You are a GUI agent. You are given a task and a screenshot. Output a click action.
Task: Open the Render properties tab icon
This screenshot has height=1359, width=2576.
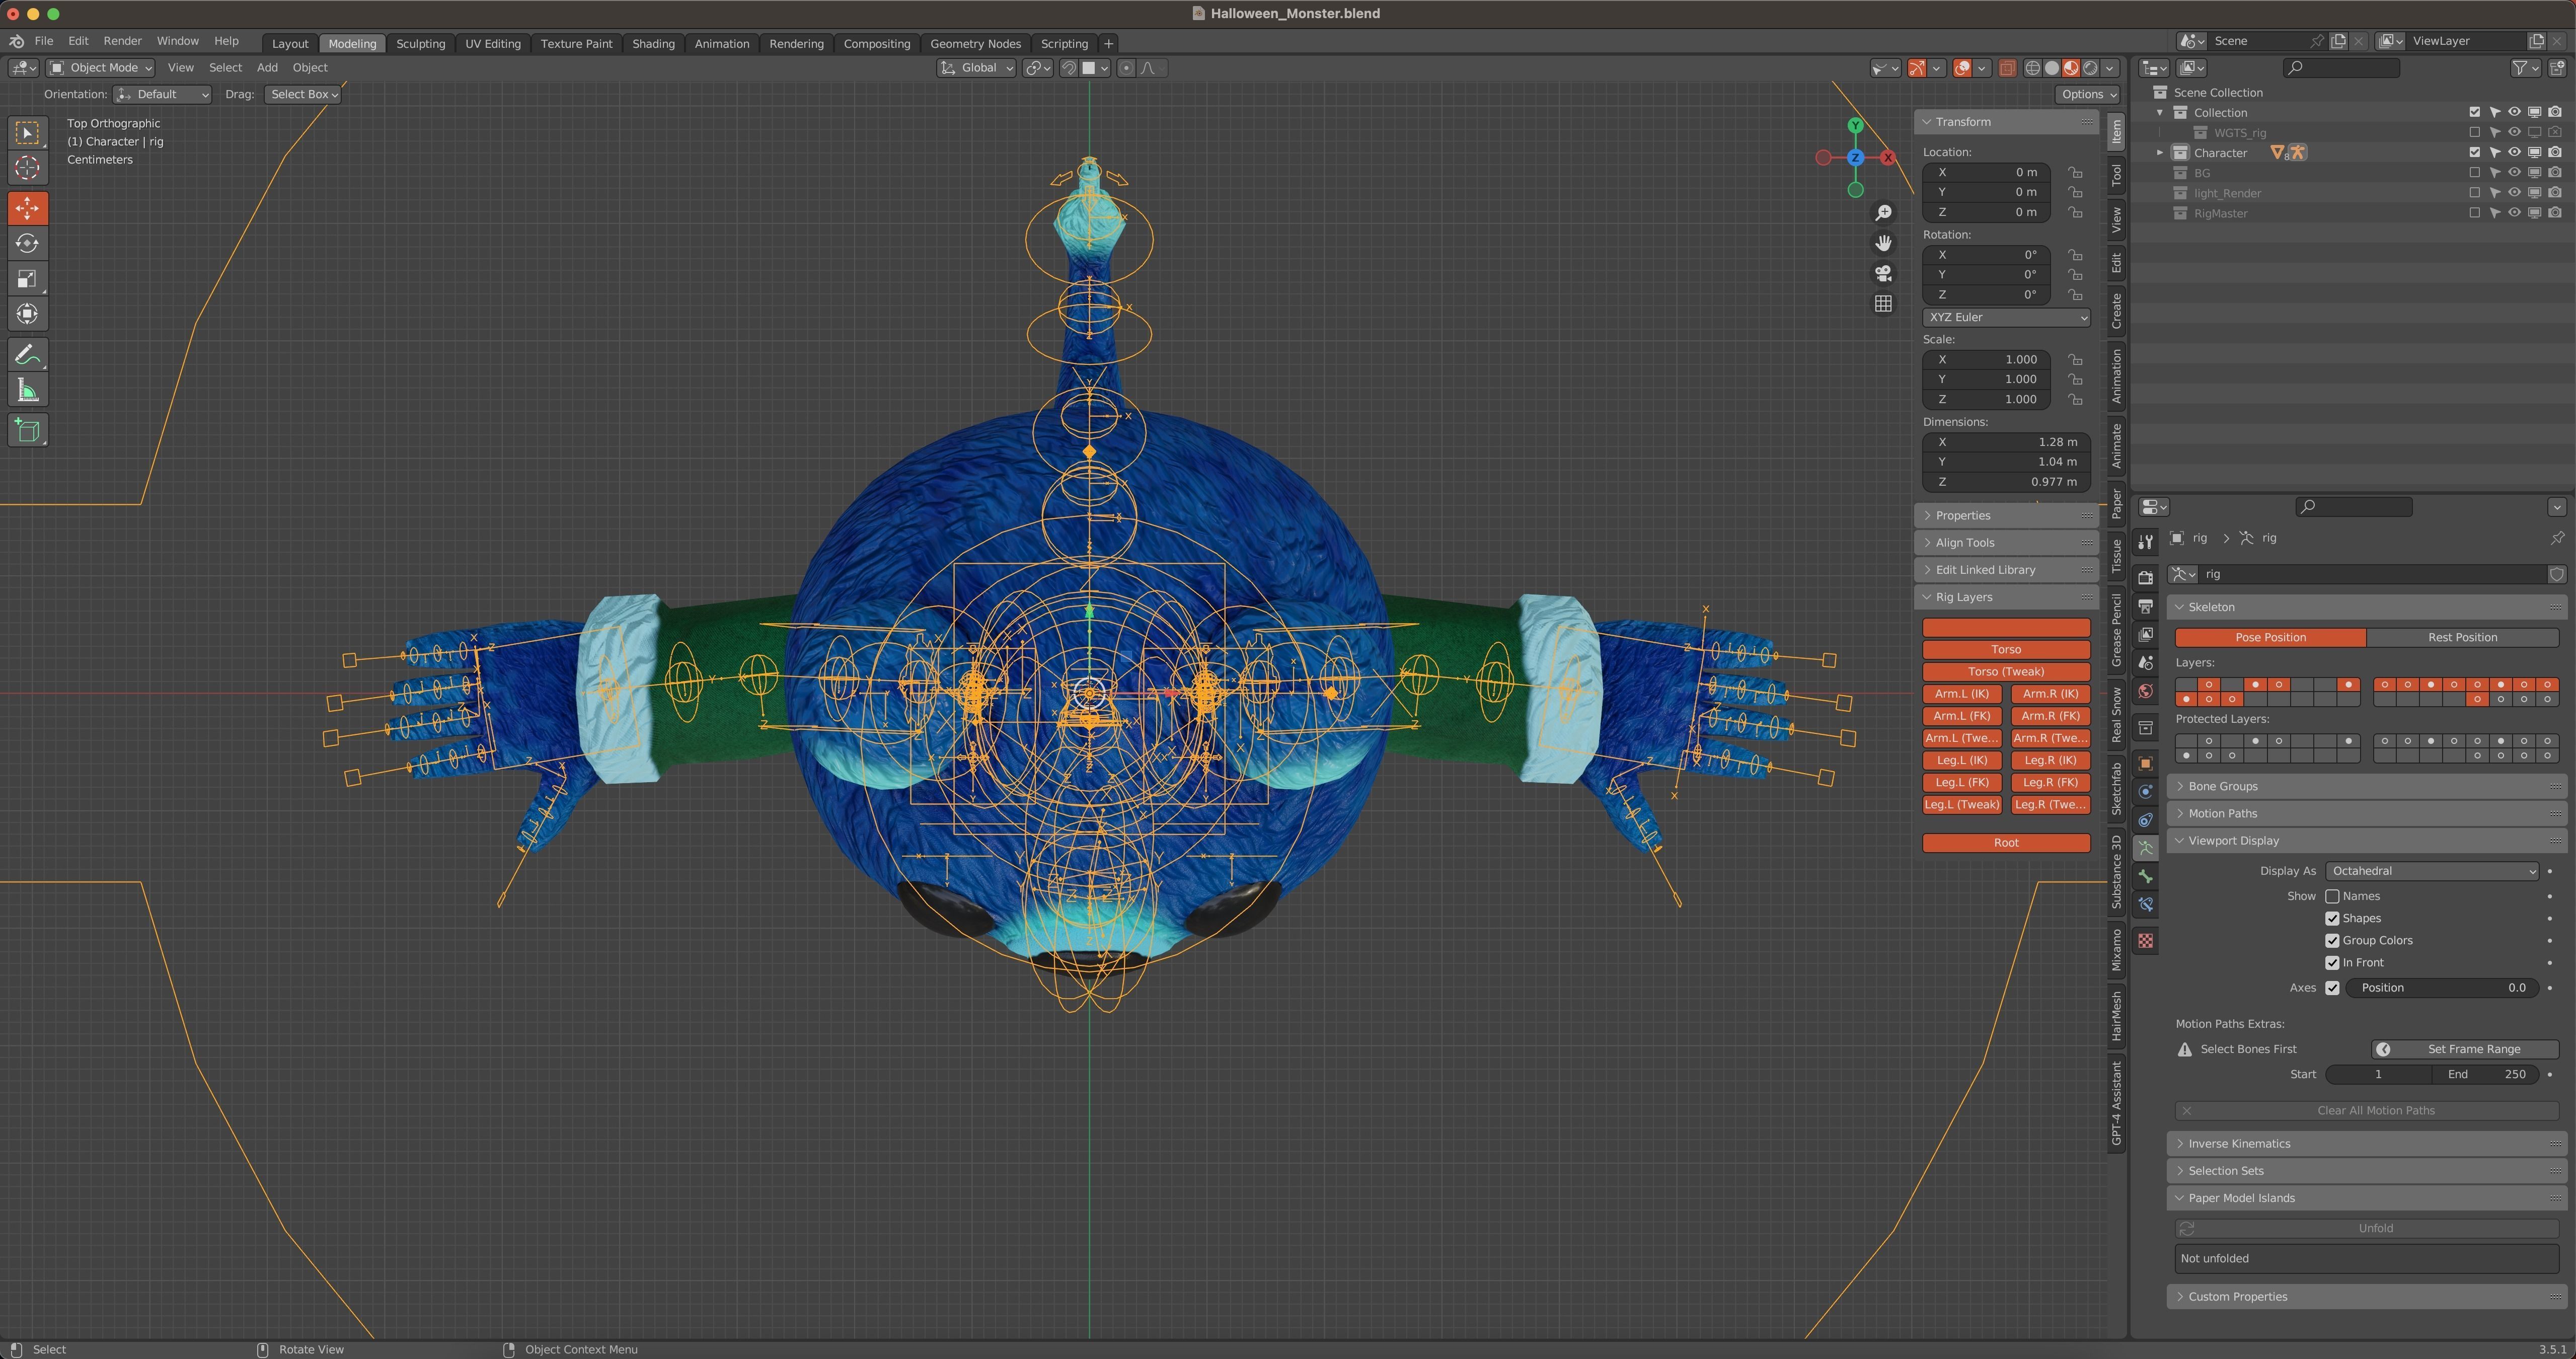click(2145, 577)
